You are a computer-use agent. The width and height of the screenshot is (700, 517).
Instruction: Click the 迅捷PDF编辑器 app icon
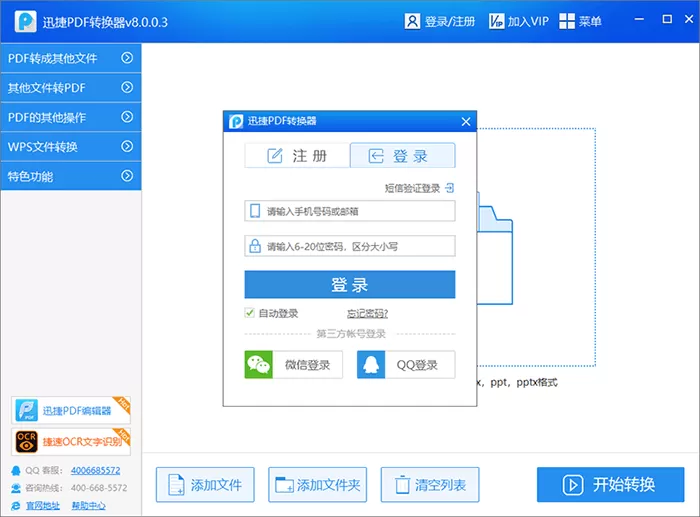click(x=26, y=410)
